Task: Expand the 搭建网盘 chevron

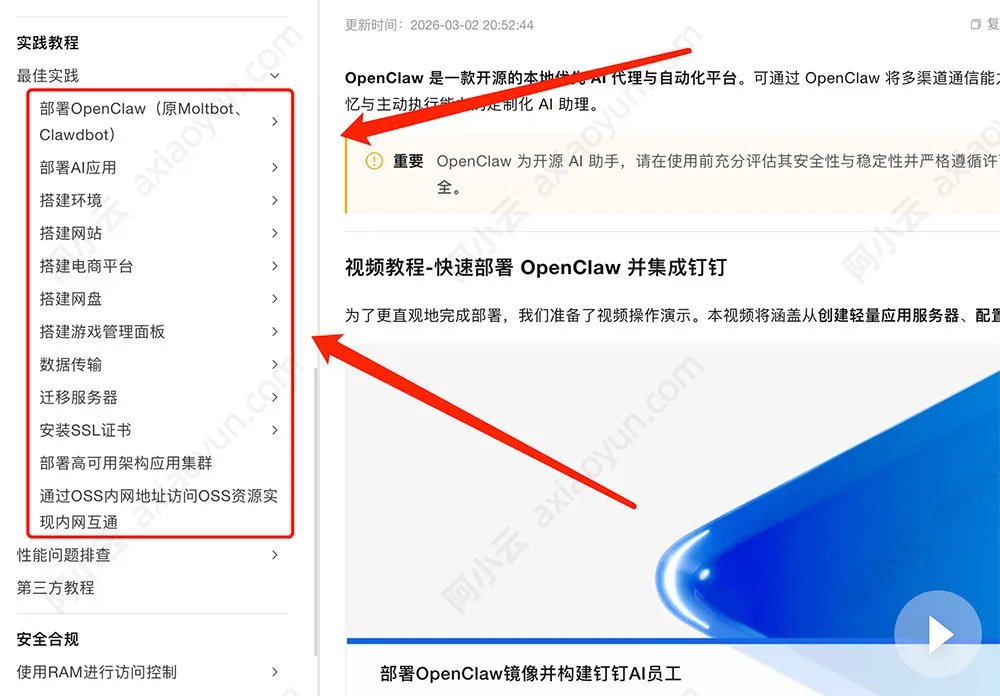Action: tap(275, 299)
